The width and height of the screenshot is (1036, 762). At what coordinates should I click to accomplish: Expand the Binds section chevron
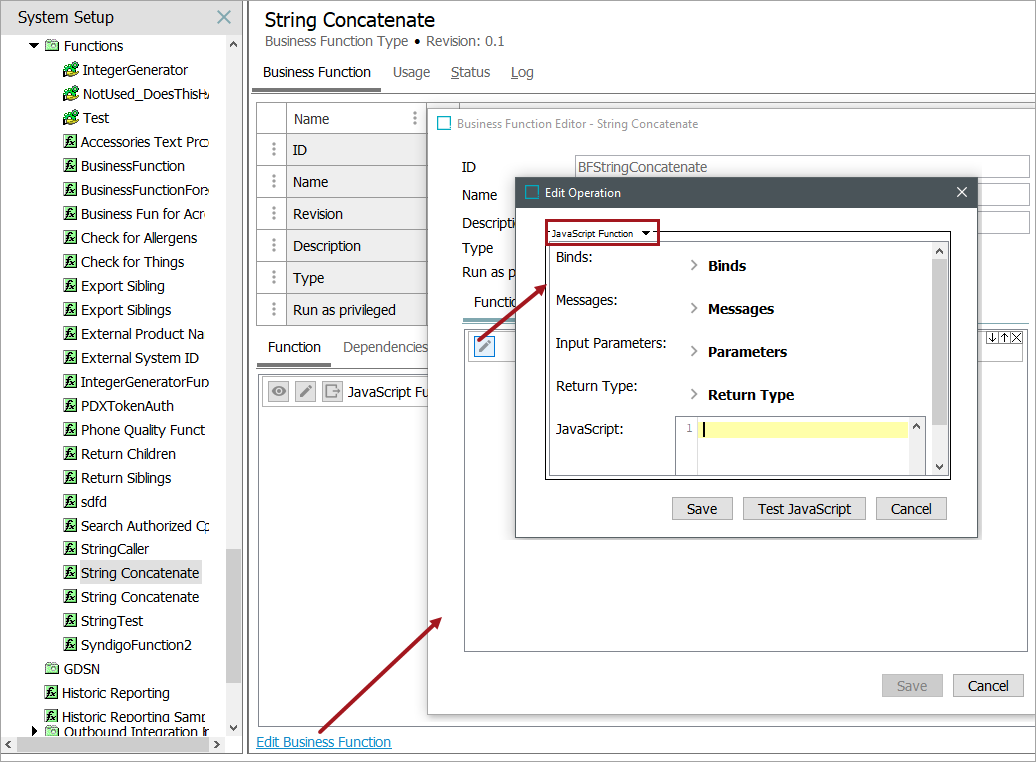tap(694, 266)
